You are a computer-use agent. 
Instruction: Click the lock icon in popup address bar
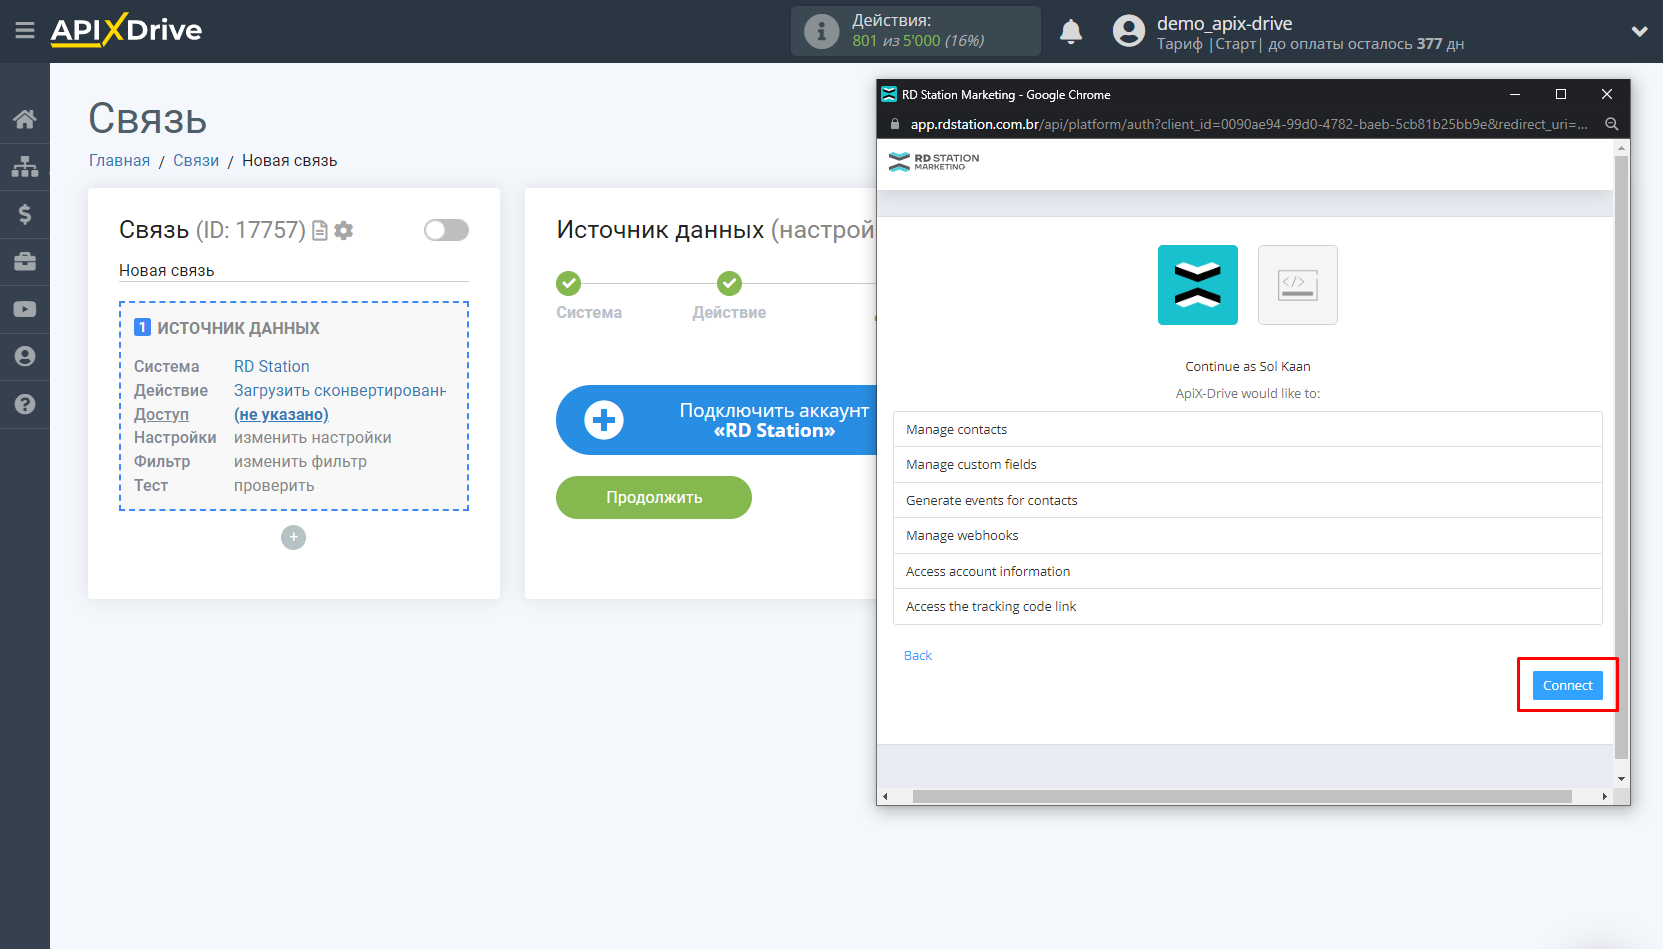(x=894, y=125)
